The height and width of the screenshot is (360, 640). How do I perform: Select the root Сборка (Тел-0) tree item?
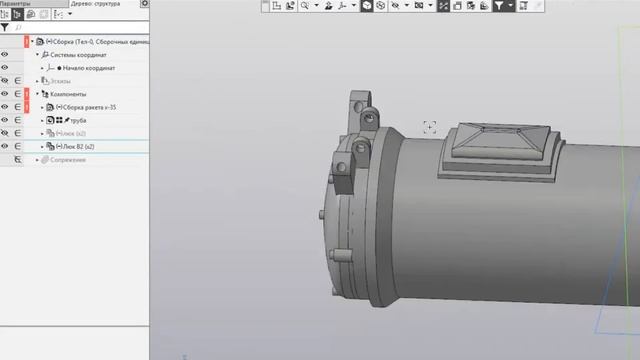97,42
